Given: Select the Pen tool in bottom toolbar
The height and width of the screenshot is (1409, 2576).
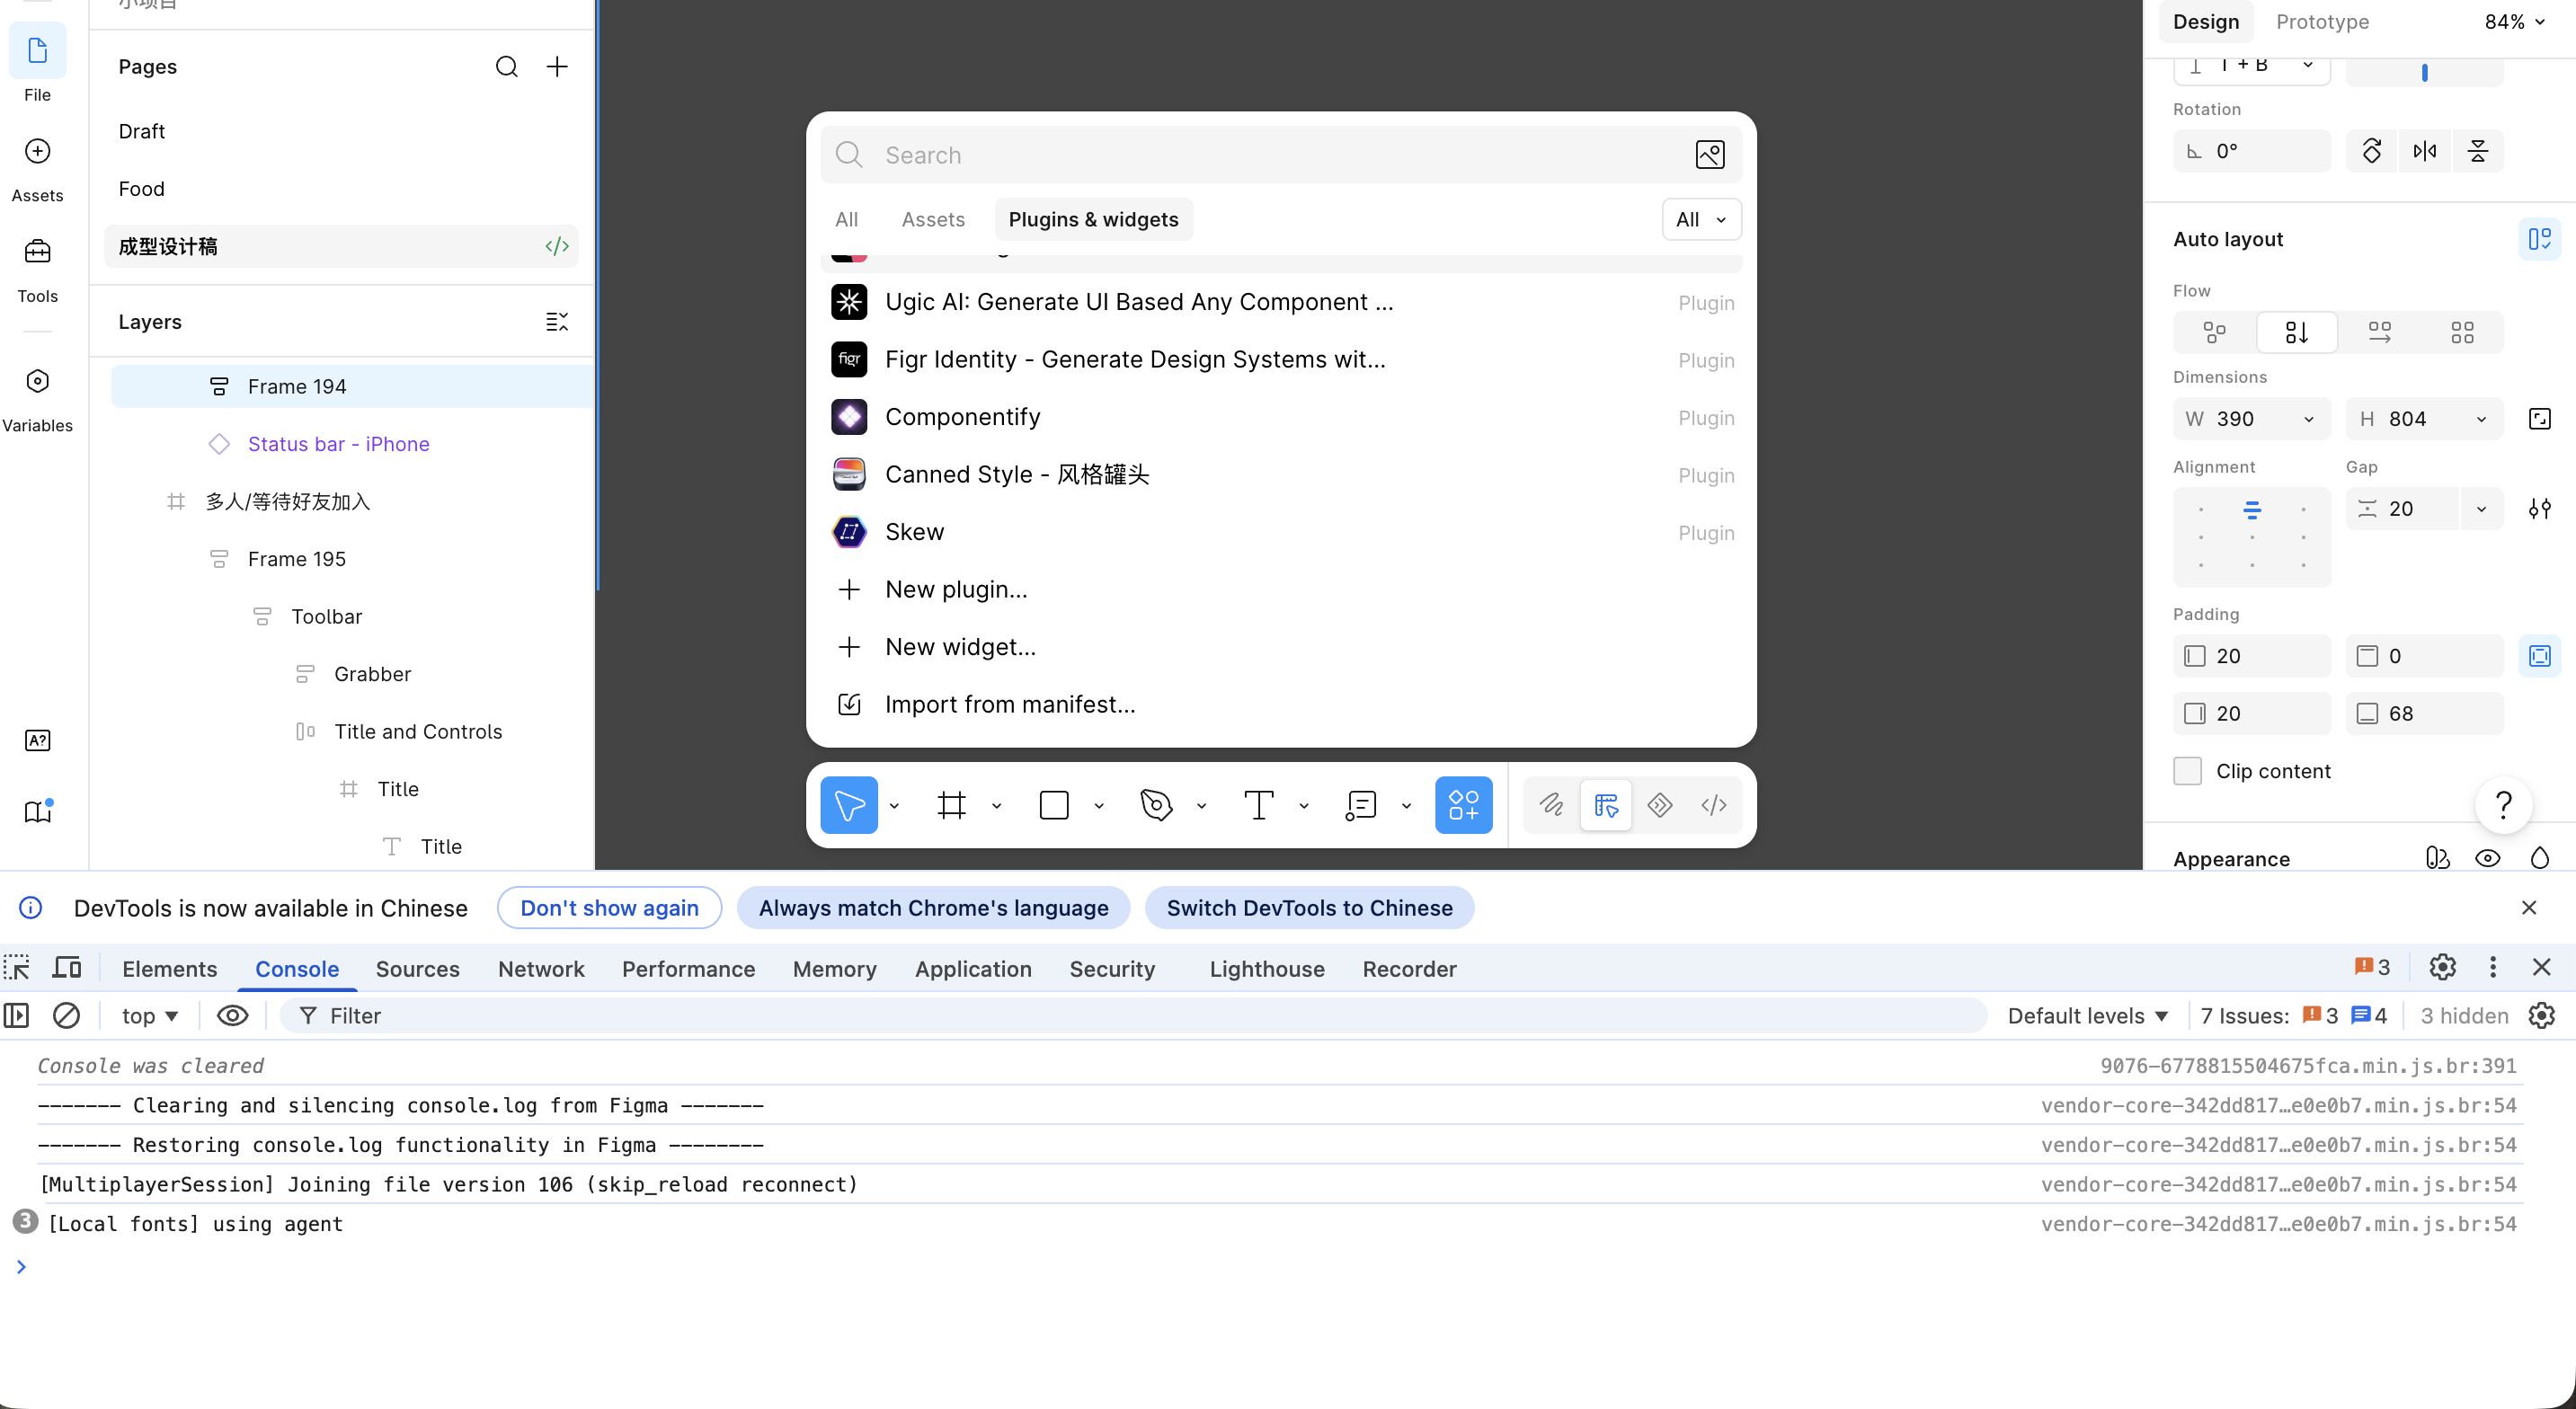Looking at the screenshot, I should coord(1156,805).
